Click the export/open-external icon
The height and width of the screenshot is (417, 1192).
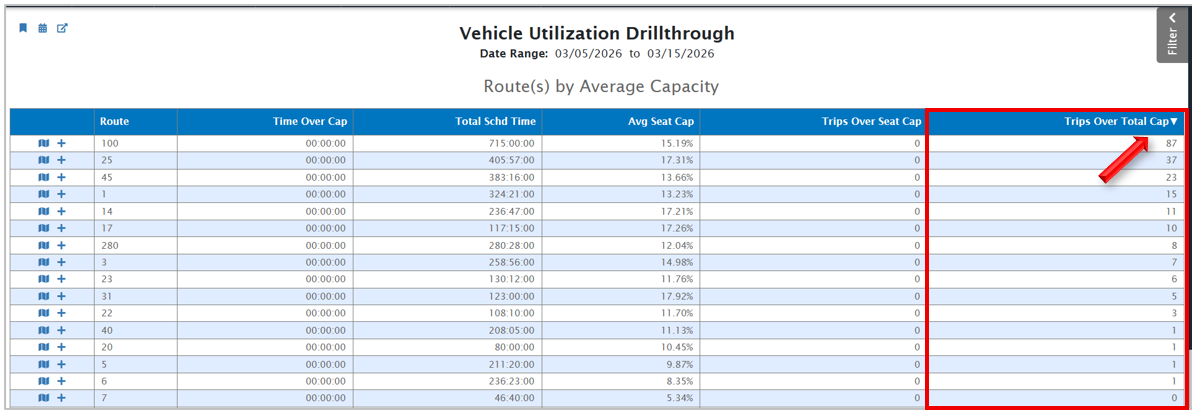[x=62, y=28]
